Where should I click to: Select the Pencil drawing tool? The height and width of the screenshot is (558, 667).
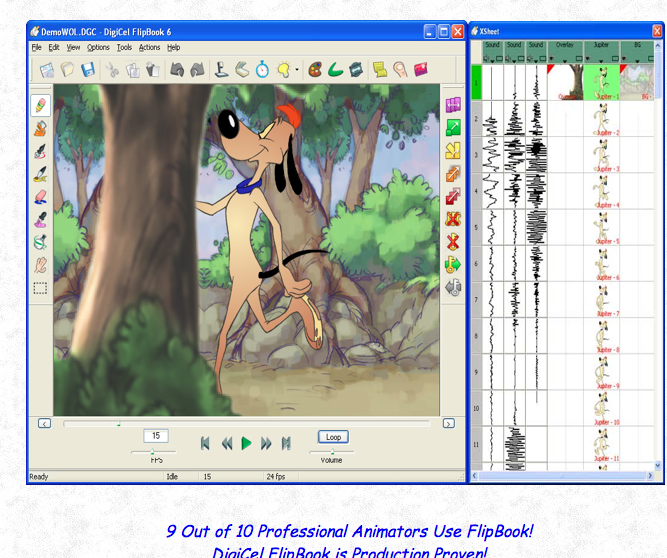coord(40,105)
